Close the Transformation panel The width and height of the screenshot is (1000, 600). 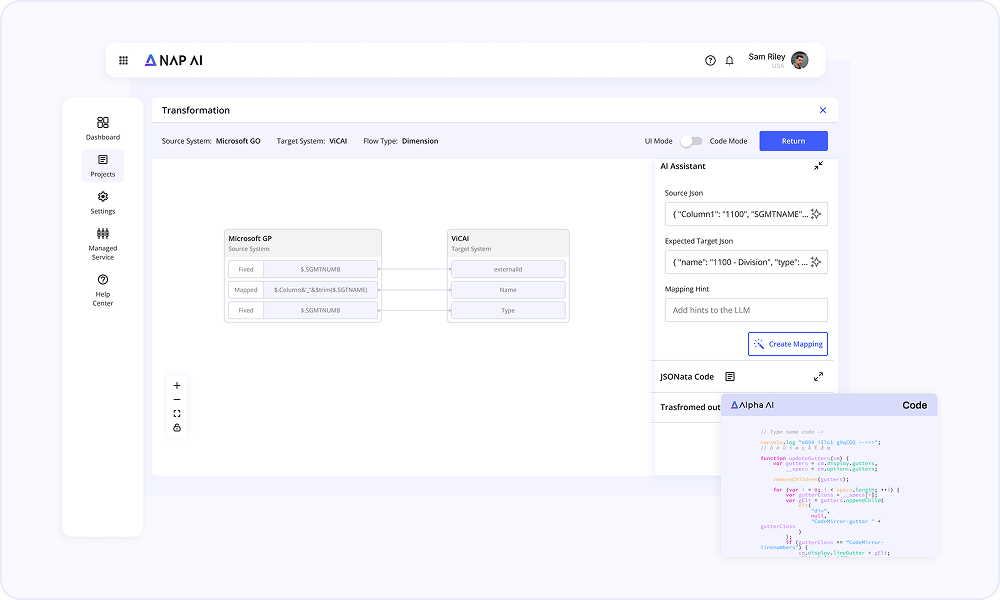(823, 110)
